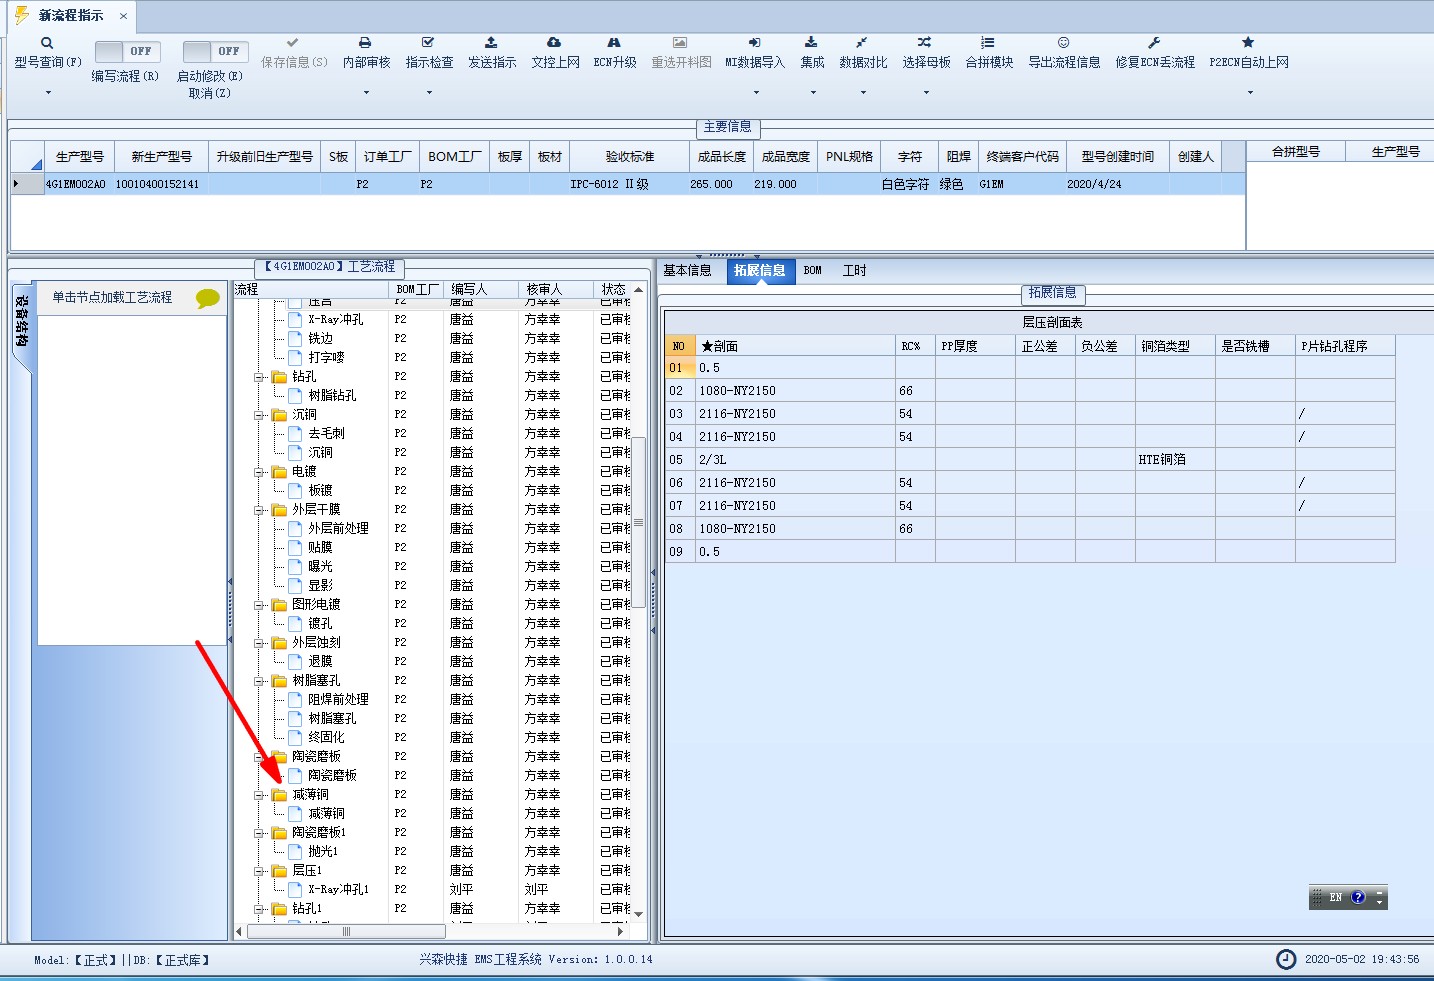Click the 发送指示 upload icon
Screen dimensions: 1434x981
[491, 43]
